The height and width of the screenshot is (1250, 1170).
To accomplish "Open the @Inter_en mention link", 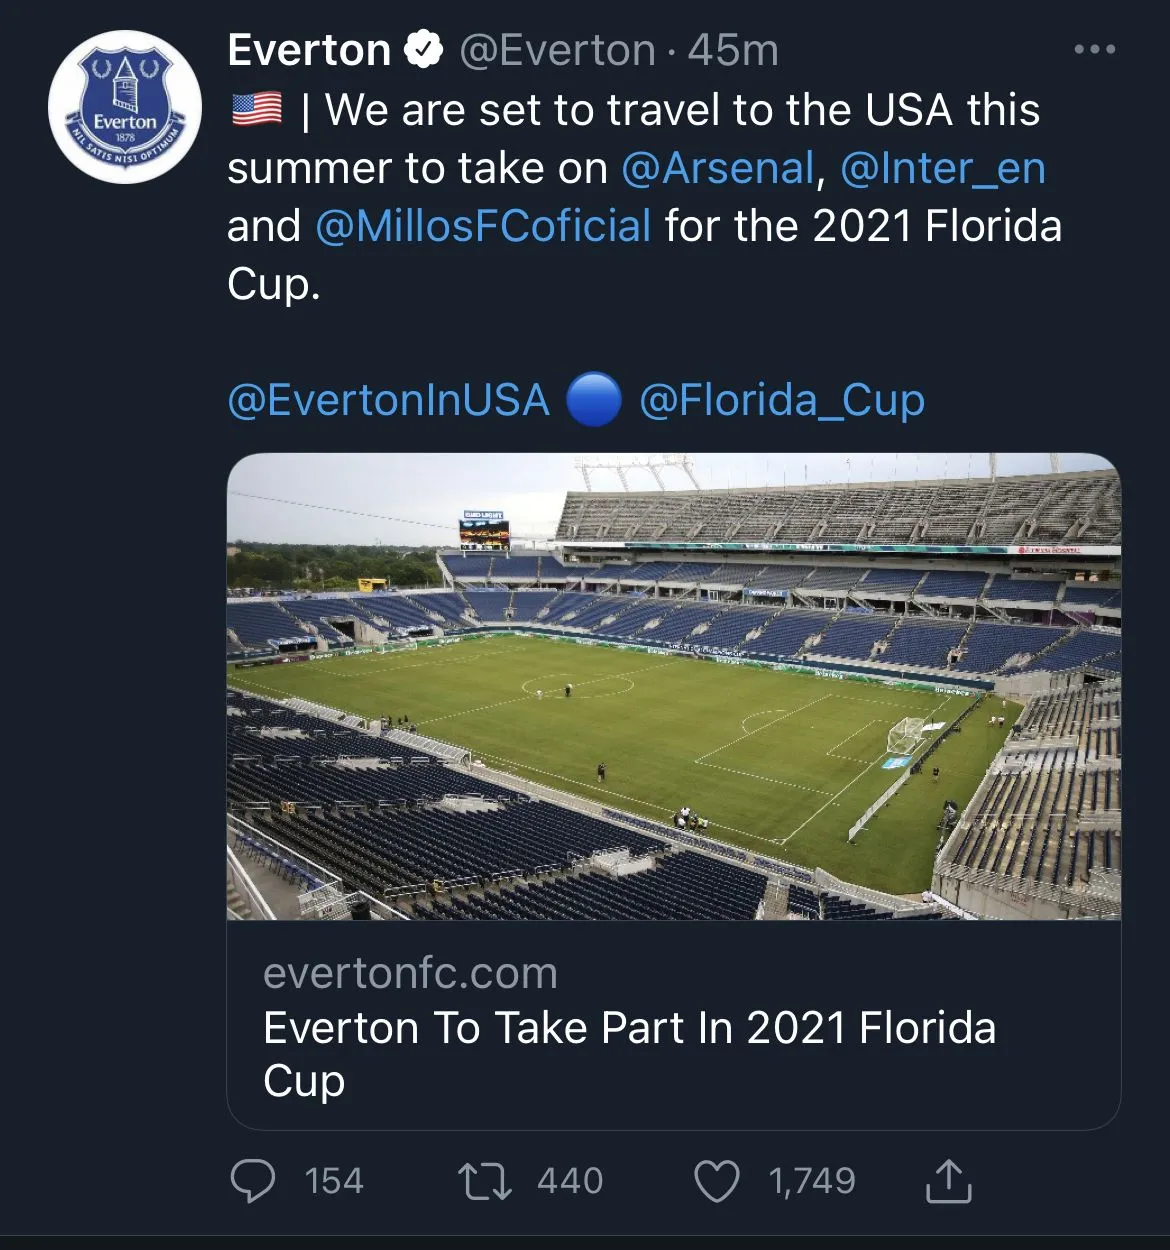I will coord(943,168).
